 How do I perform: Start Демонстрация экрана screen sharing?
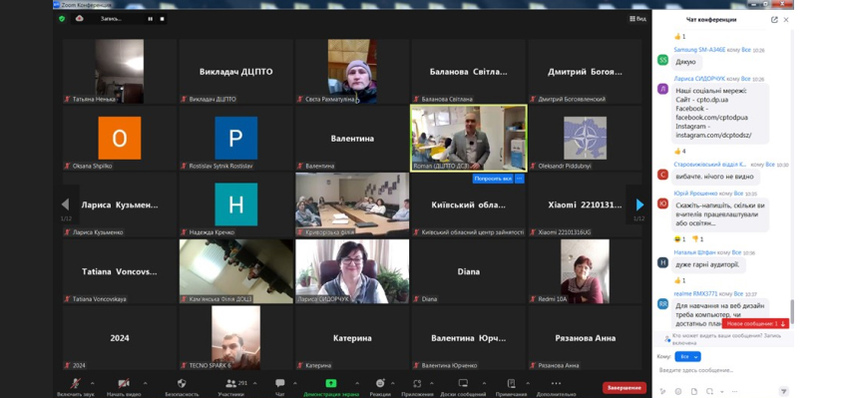coord(331,387)
